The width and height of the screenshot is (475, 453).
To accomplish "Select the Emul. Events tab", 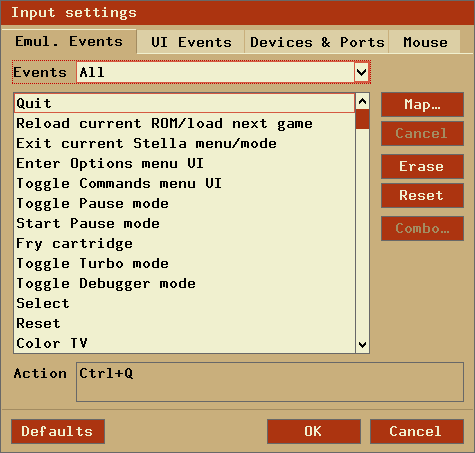I will (69, 42).
